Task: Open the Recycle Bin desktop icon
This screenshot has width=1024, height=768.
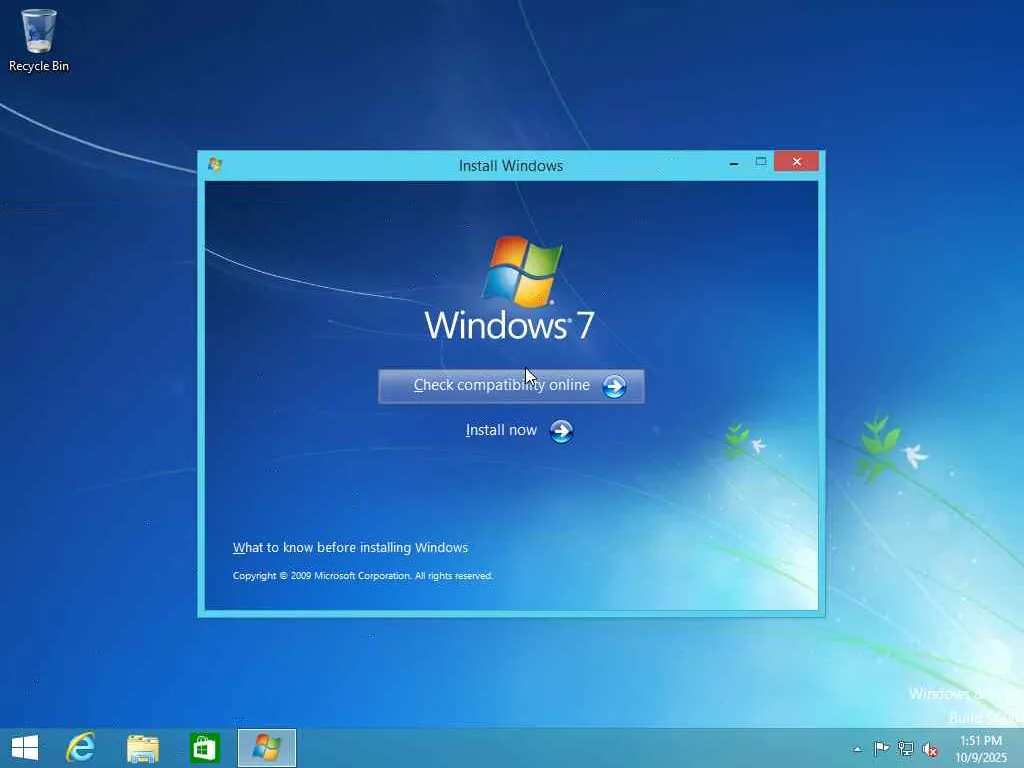Action: pos(39,40)
